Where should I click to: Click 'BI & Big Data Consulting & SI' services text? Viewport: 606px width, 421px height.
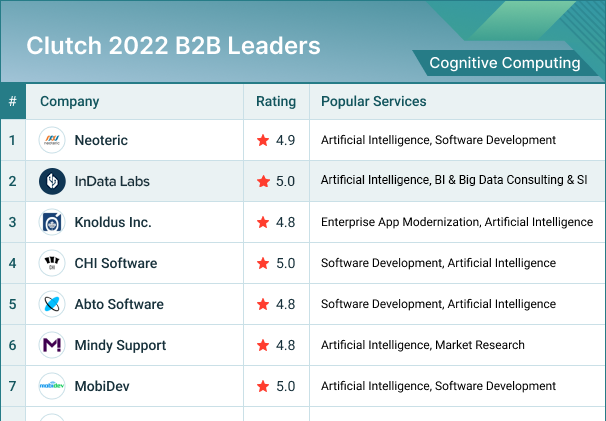[x=511, y=180]
